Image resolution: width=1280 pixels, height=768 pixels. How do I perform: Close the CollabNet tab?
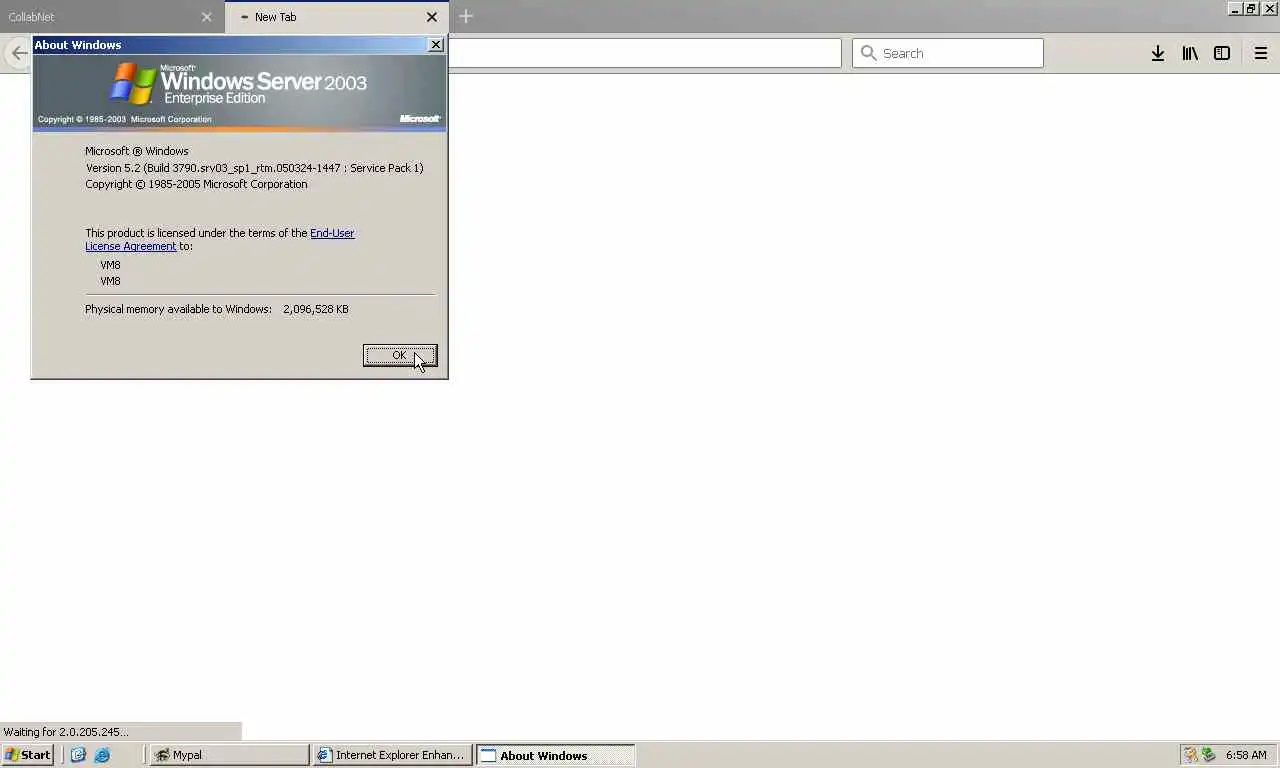[x=207, y=17]
